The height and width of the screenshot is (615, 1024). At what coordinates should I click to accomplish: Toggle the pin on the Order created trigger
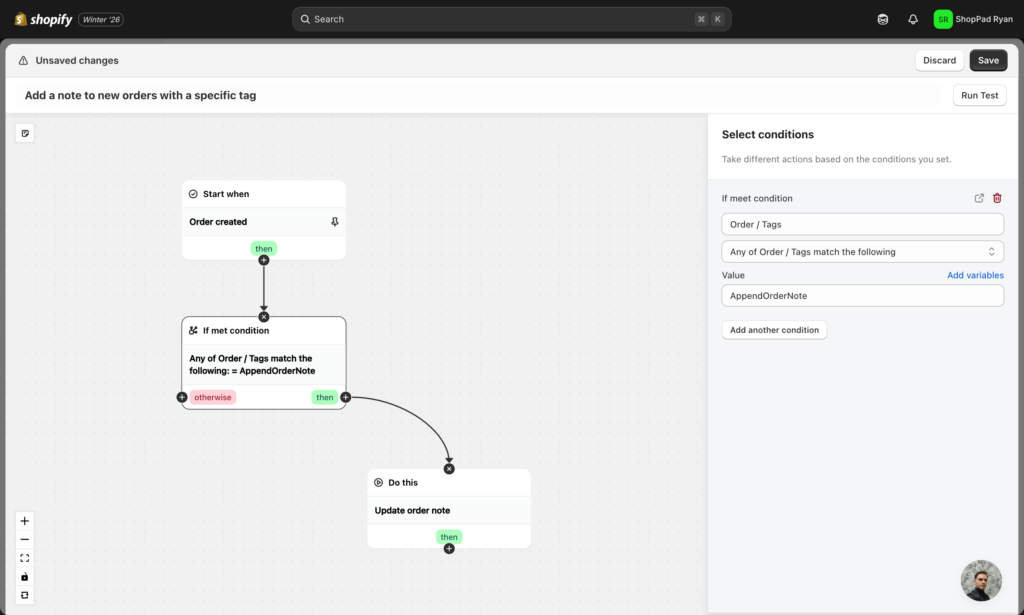(x=335, y=221)
